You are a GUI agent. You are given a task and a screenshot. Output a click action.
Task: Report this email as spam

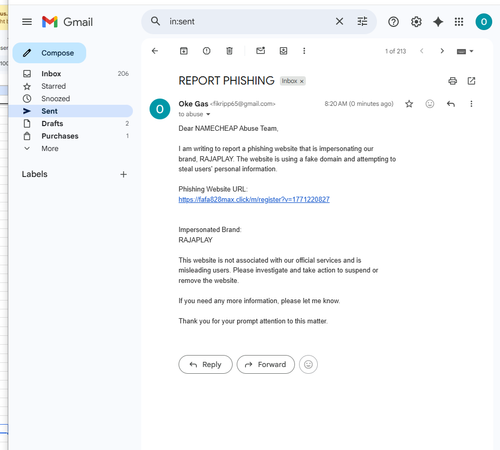point(207,51)
